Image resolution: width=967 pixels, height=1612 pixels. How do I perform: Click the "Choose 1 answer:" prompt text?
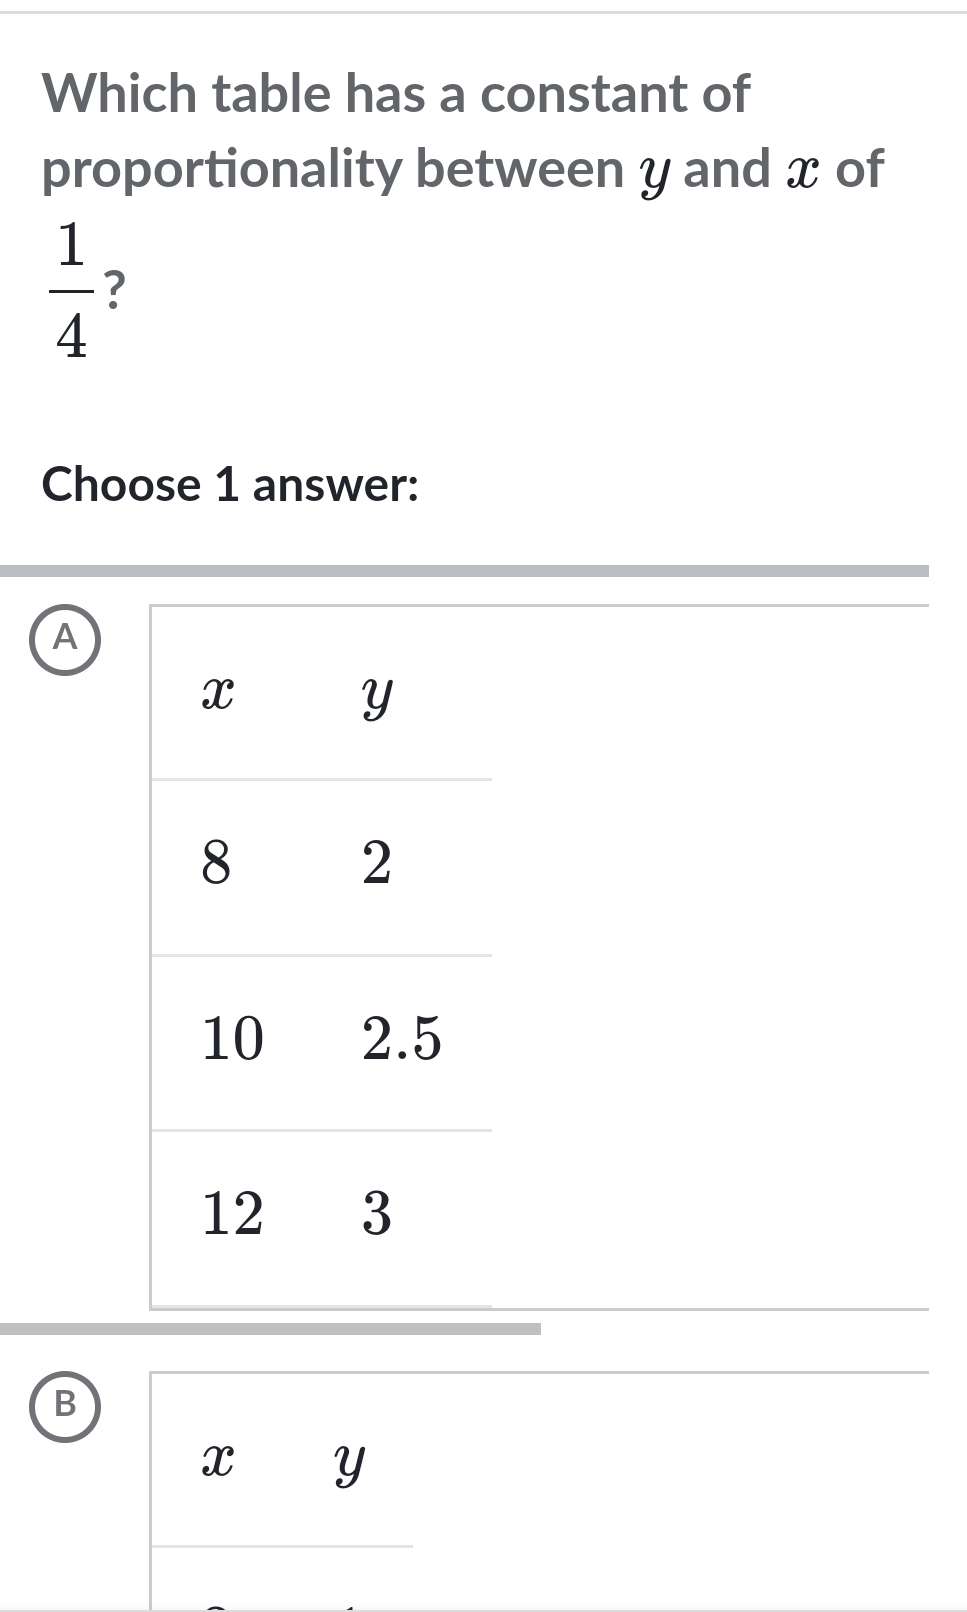click(x=230, y=485)
